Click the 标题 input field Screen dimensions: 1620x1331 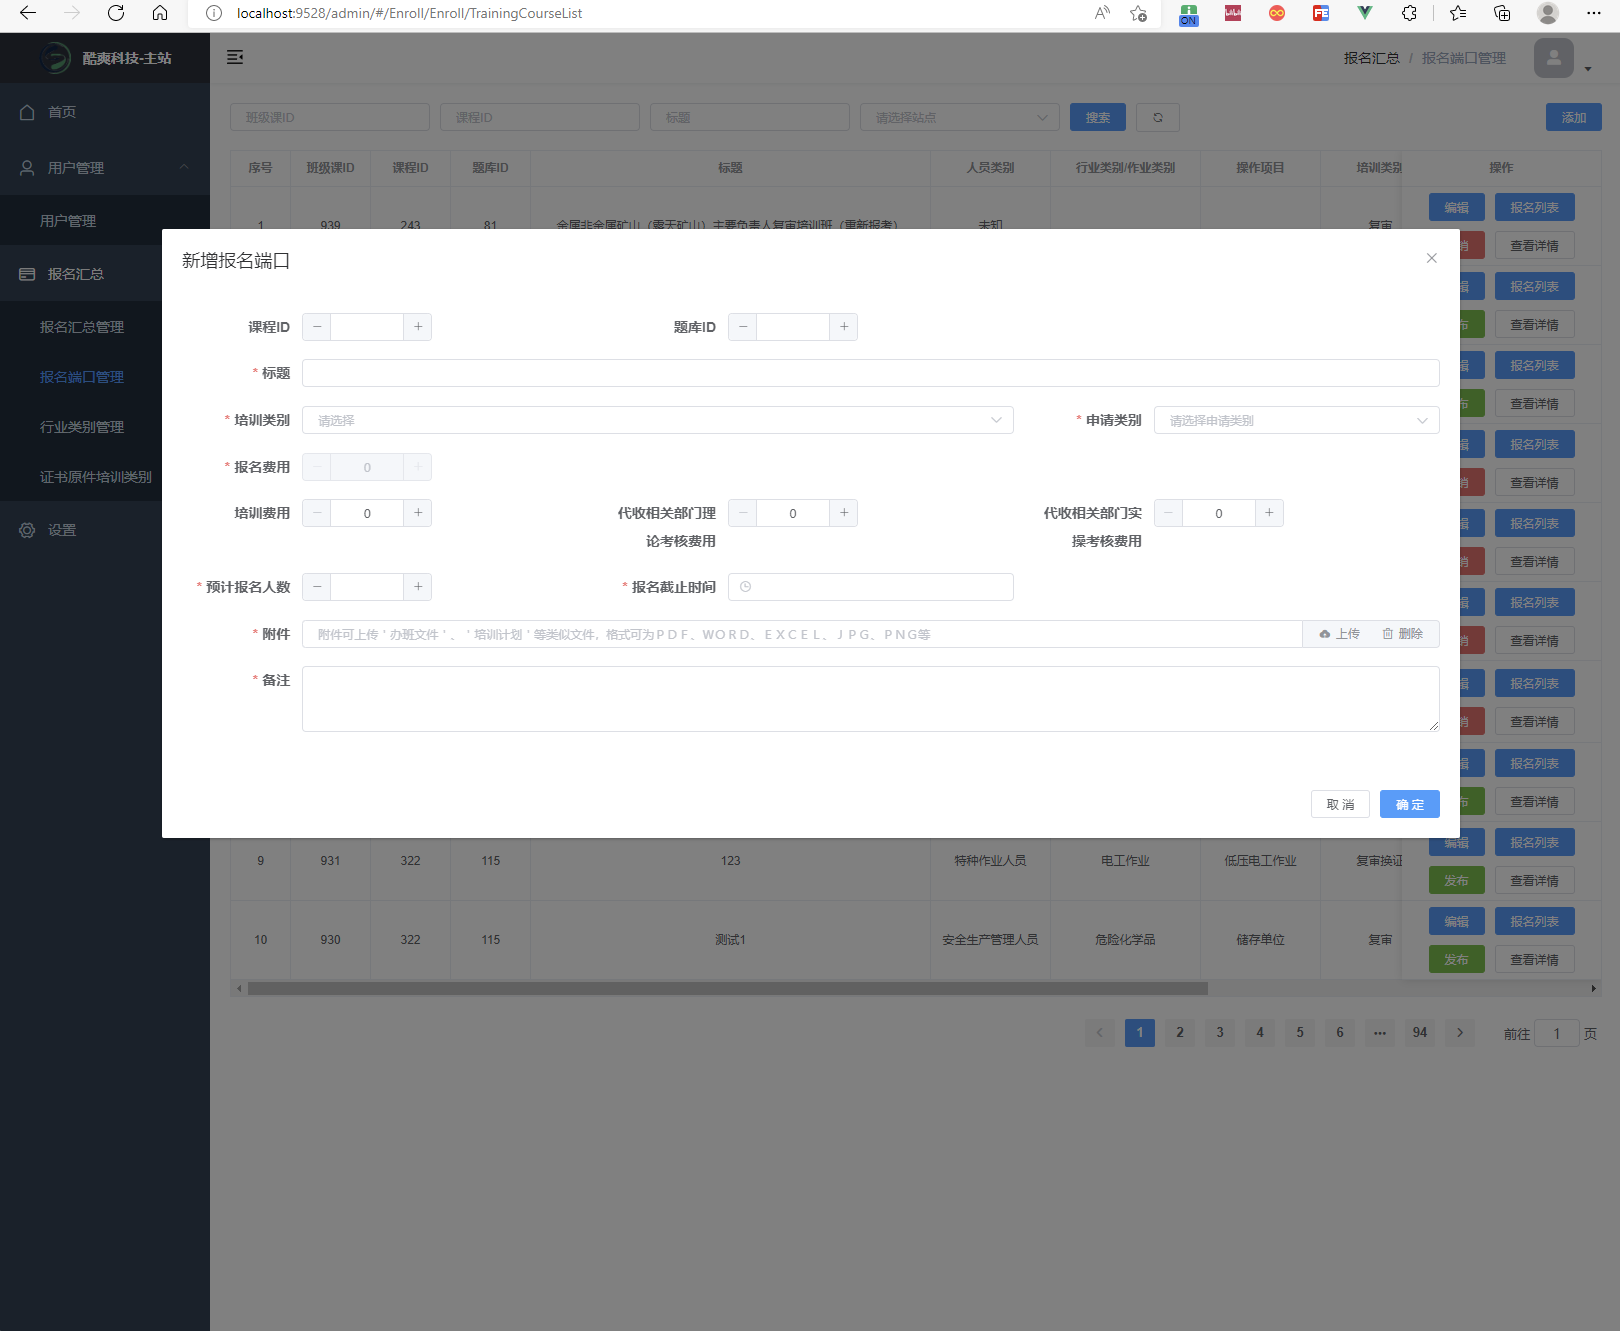point(870,373)
